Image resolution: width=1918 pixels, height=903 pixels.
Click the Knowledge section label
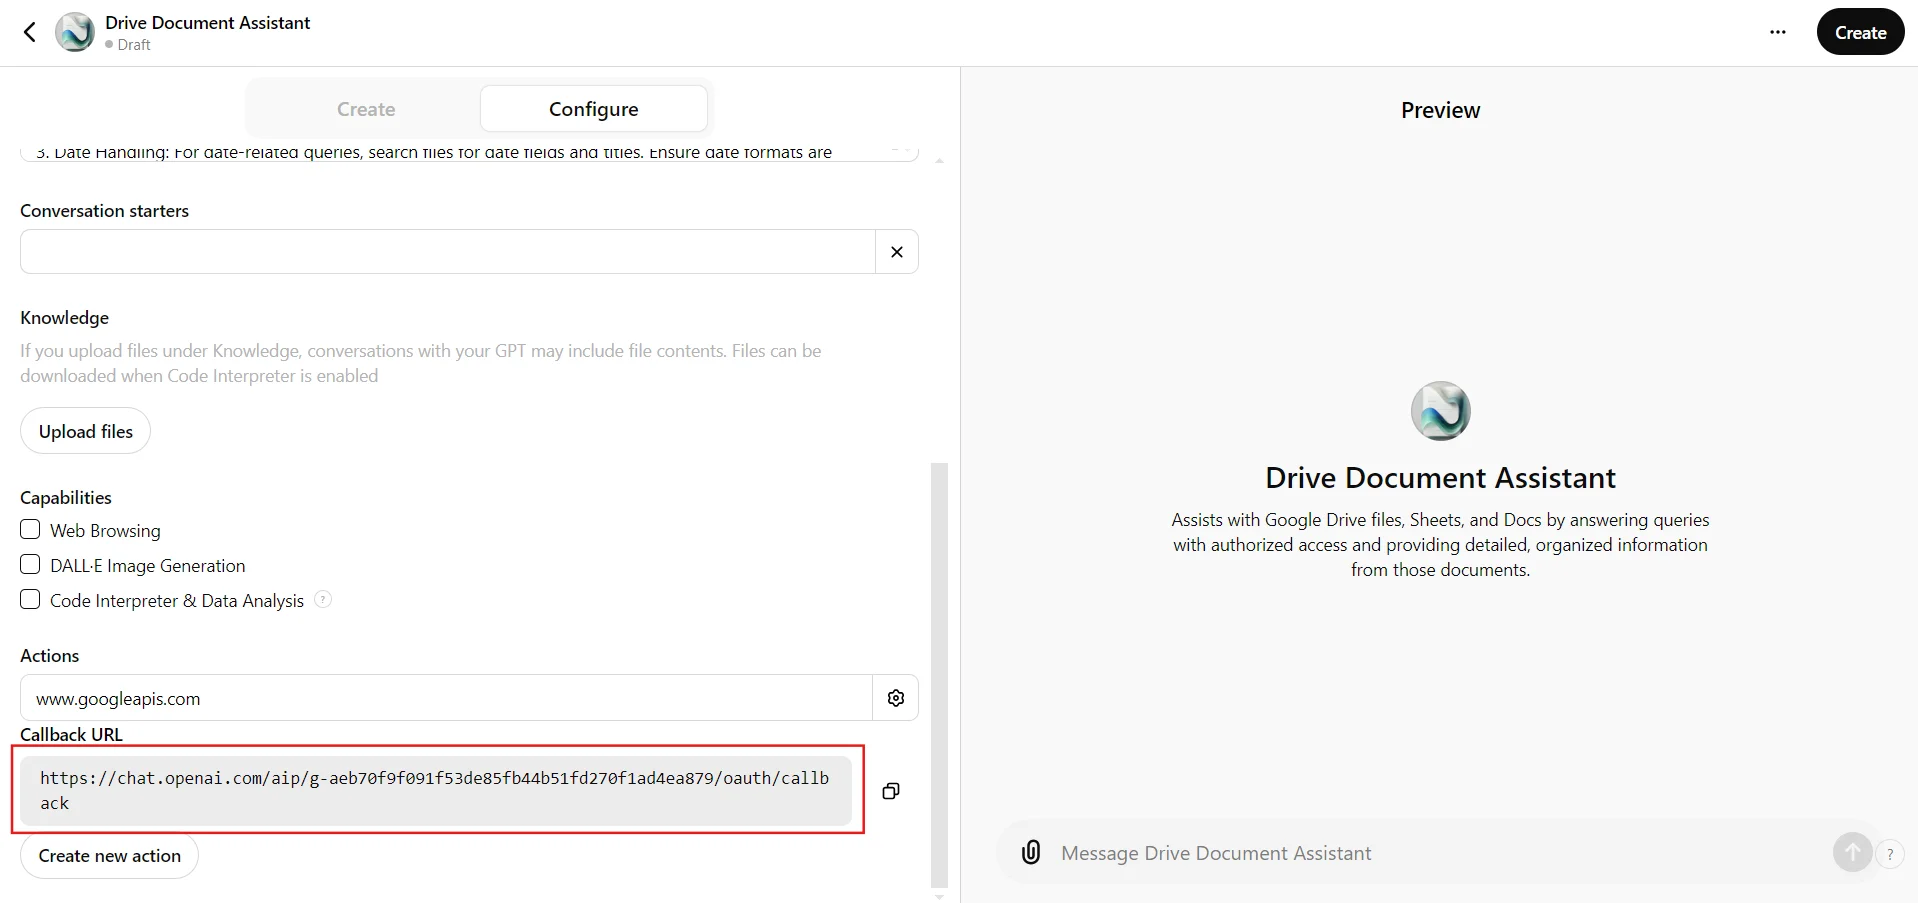(x=64, y=318)
